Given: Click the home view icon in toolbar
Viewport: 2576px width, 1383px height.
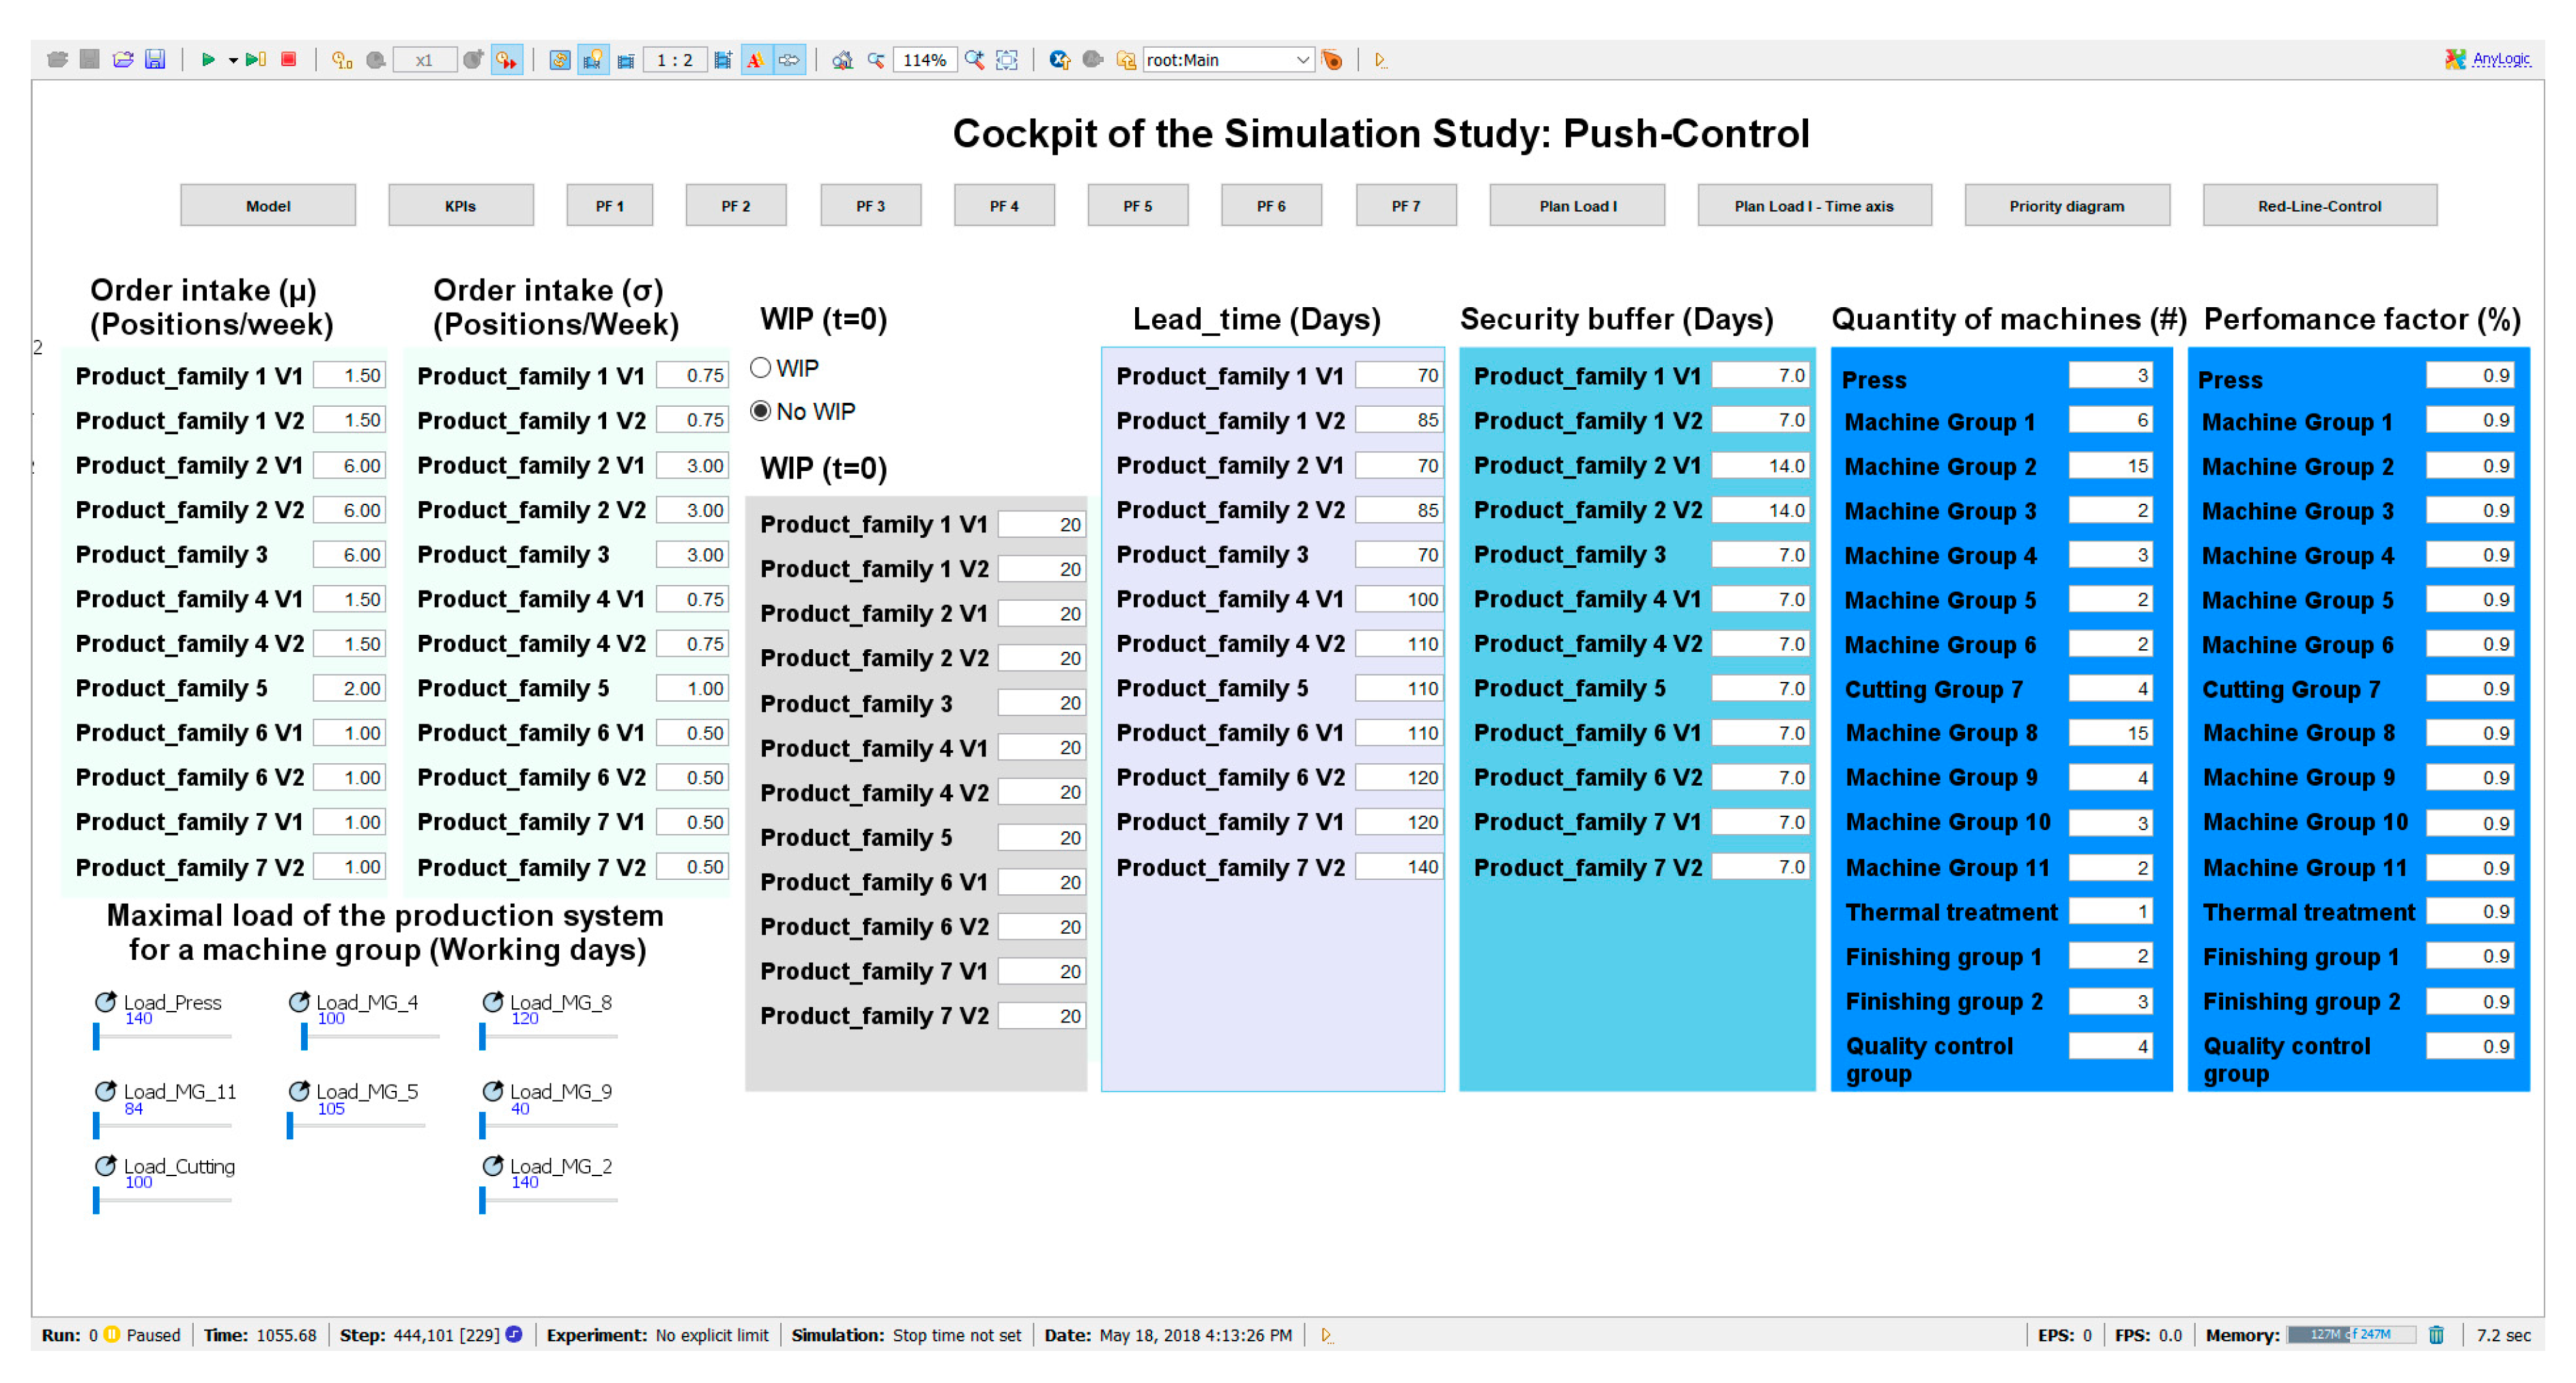Looking at the screenshot, I should [x=842, y=60].
